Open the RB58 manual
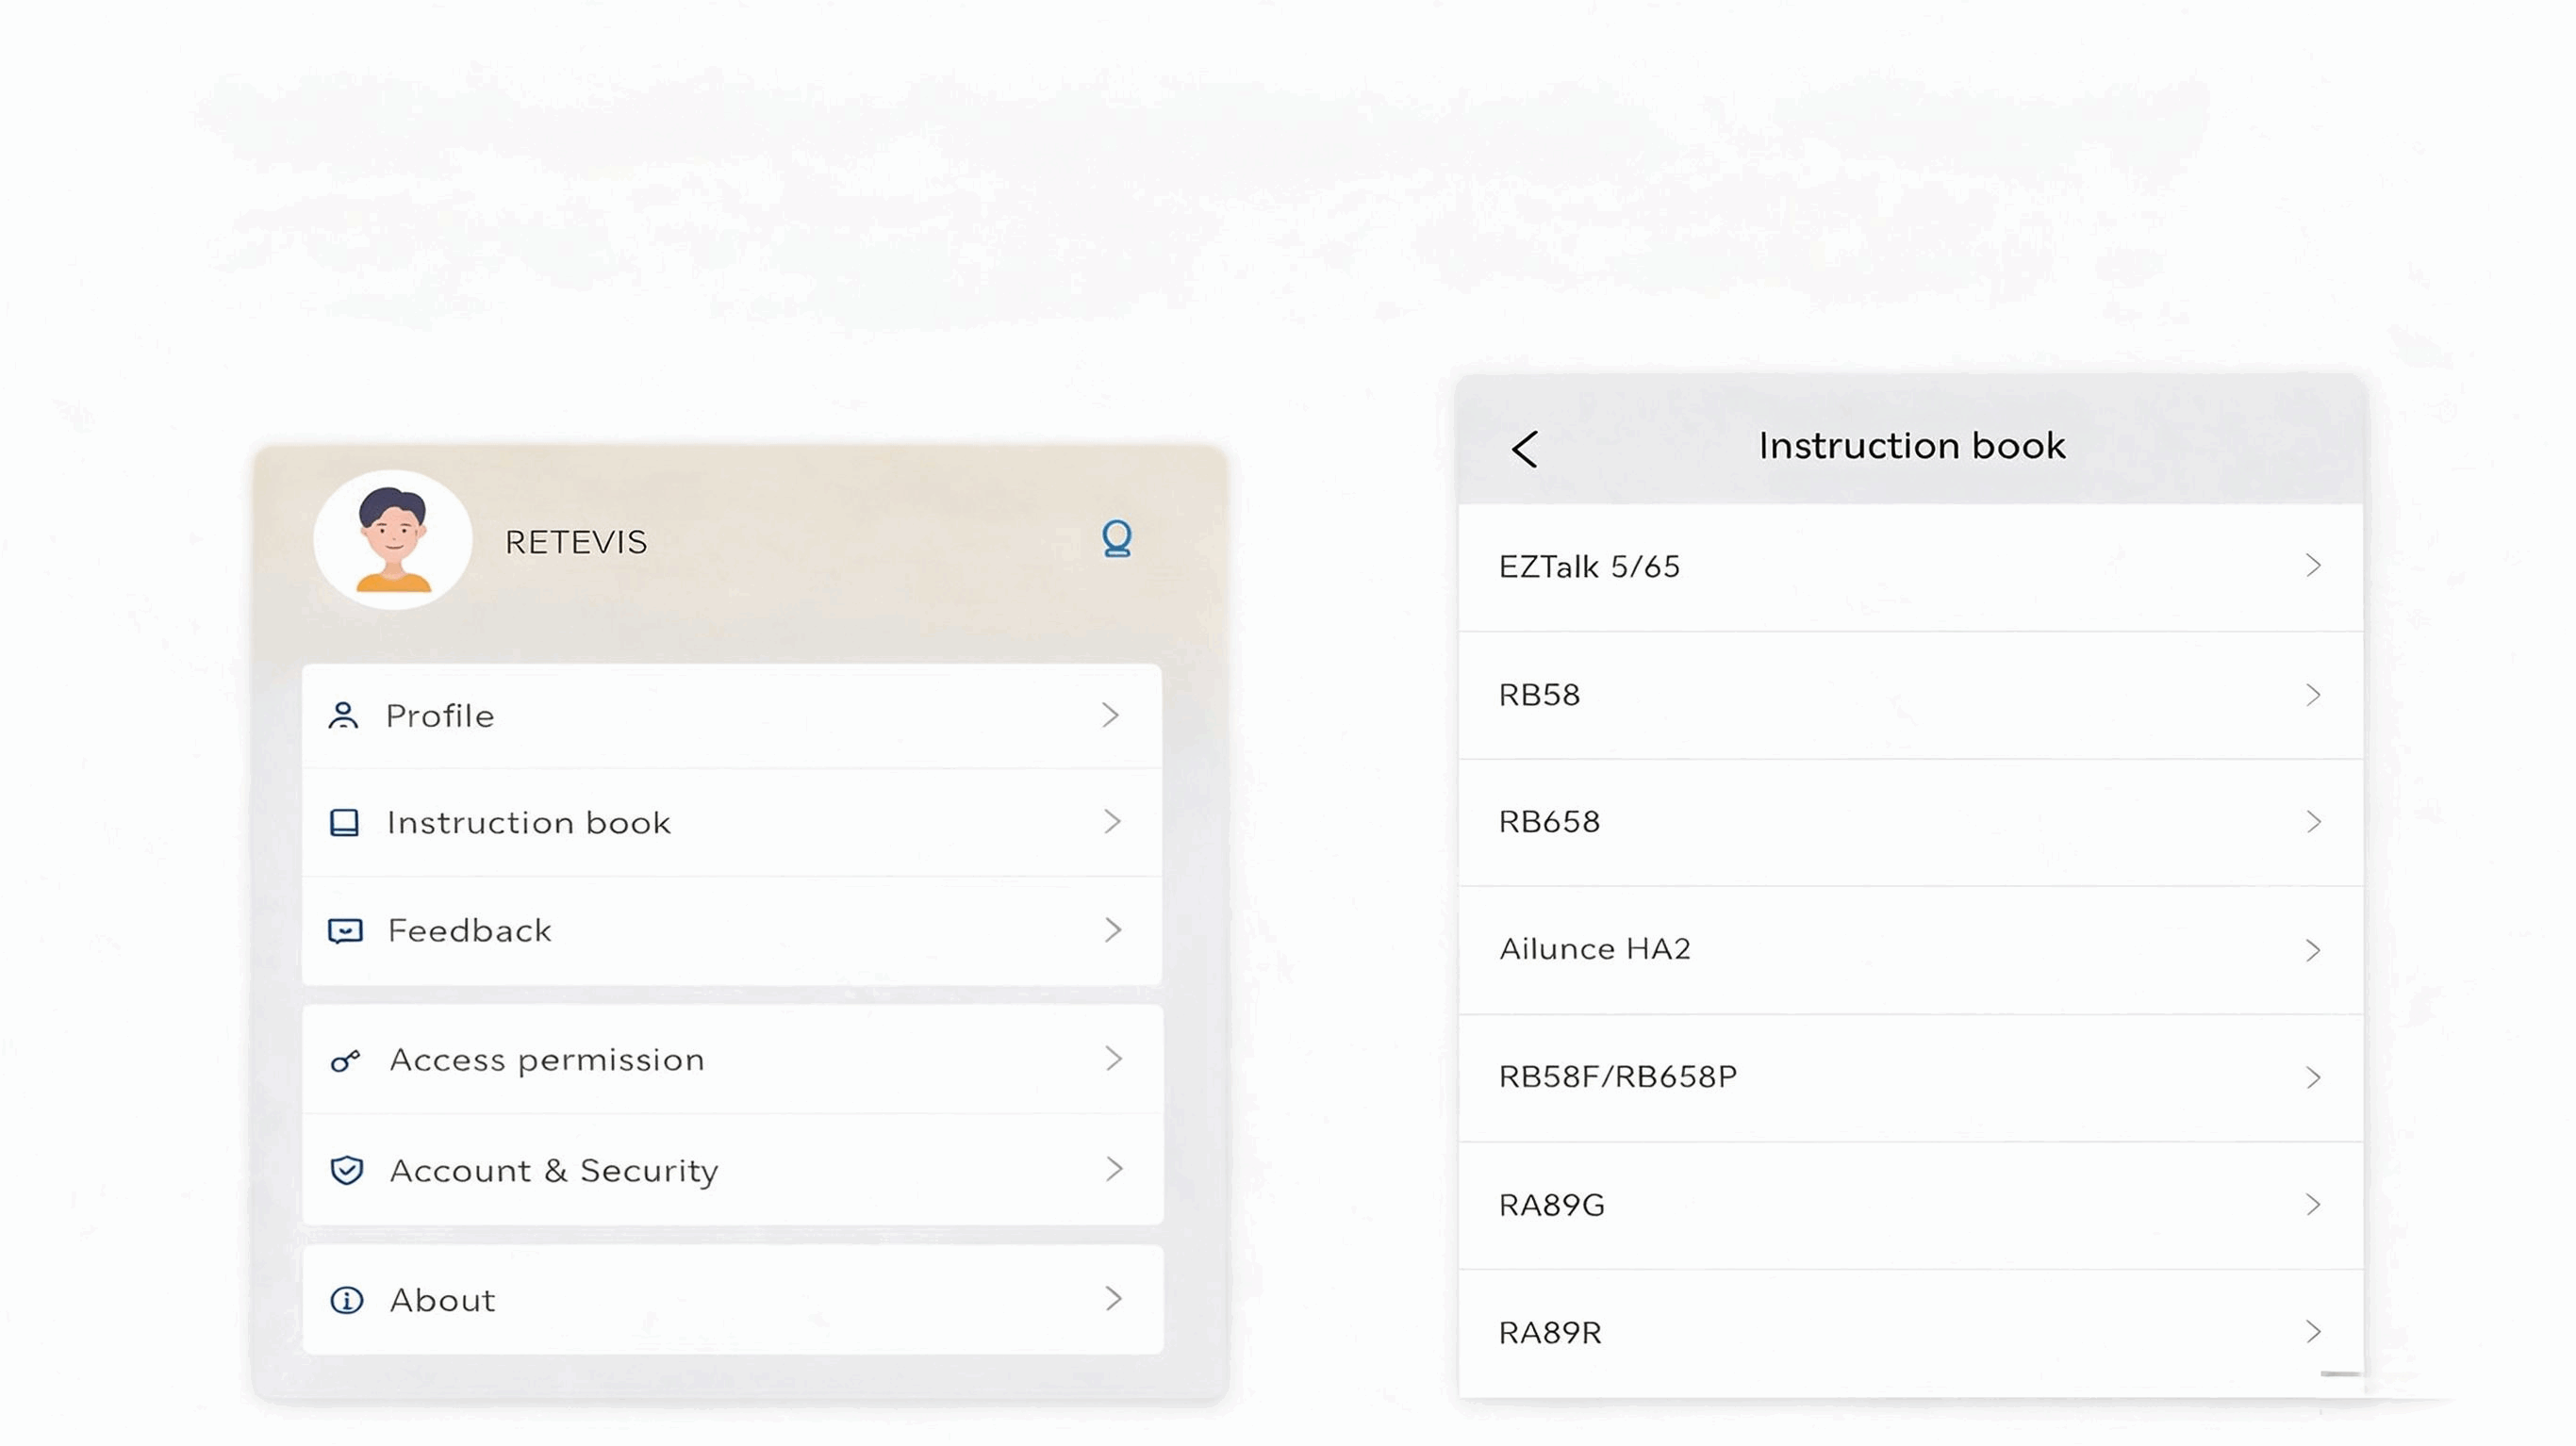The height and width of the screenshot is (1446, 2576). click(1910, 695)
